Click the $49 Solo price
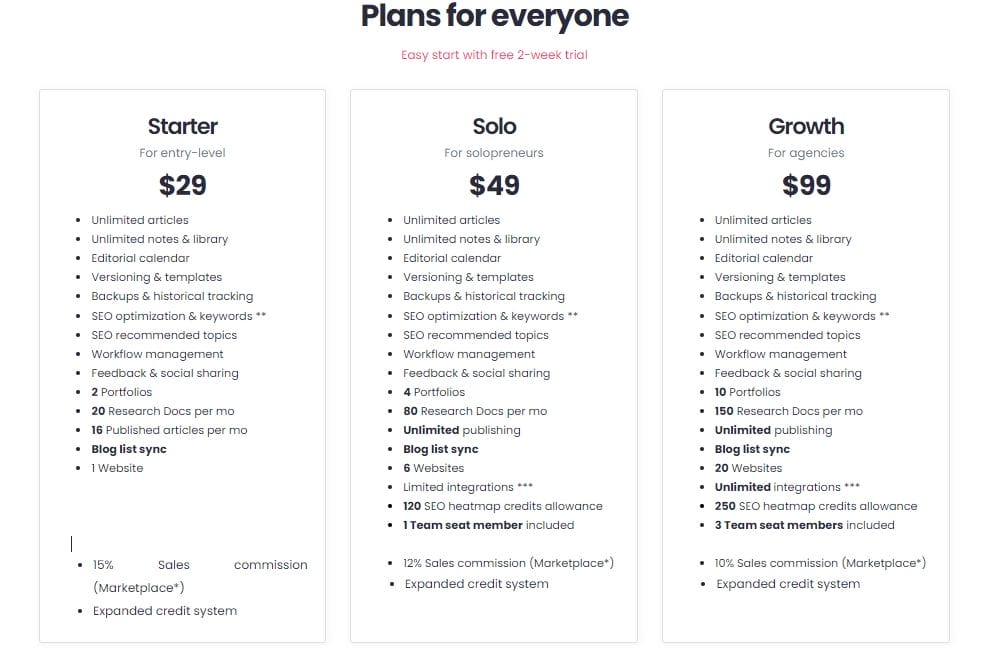 494,185
